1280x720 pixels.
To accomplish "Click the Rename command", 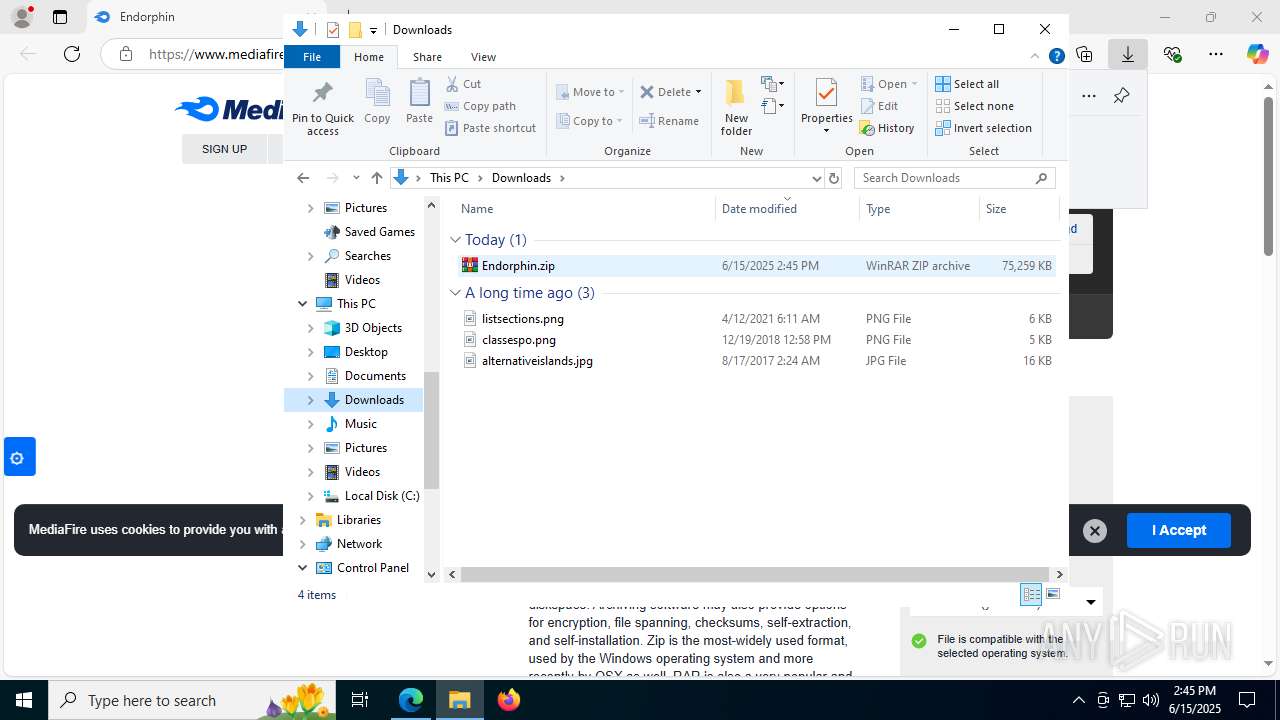I will coord(669,121).
